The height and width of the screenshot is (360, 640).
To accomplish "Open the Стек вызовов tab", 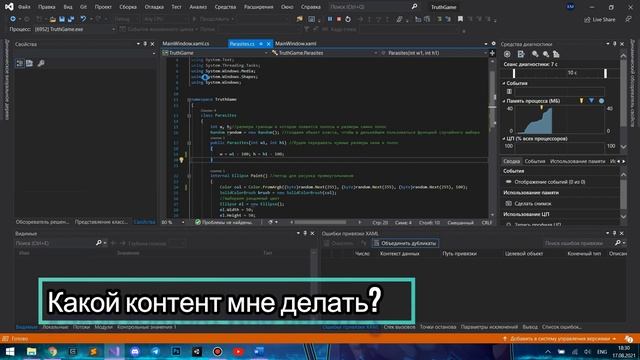I will coord(399,327).
